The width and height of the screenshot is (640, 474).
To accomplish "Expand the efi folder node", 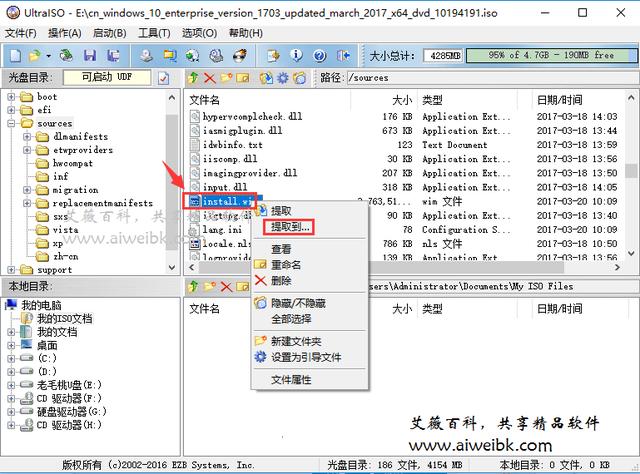I will (11, 110).
